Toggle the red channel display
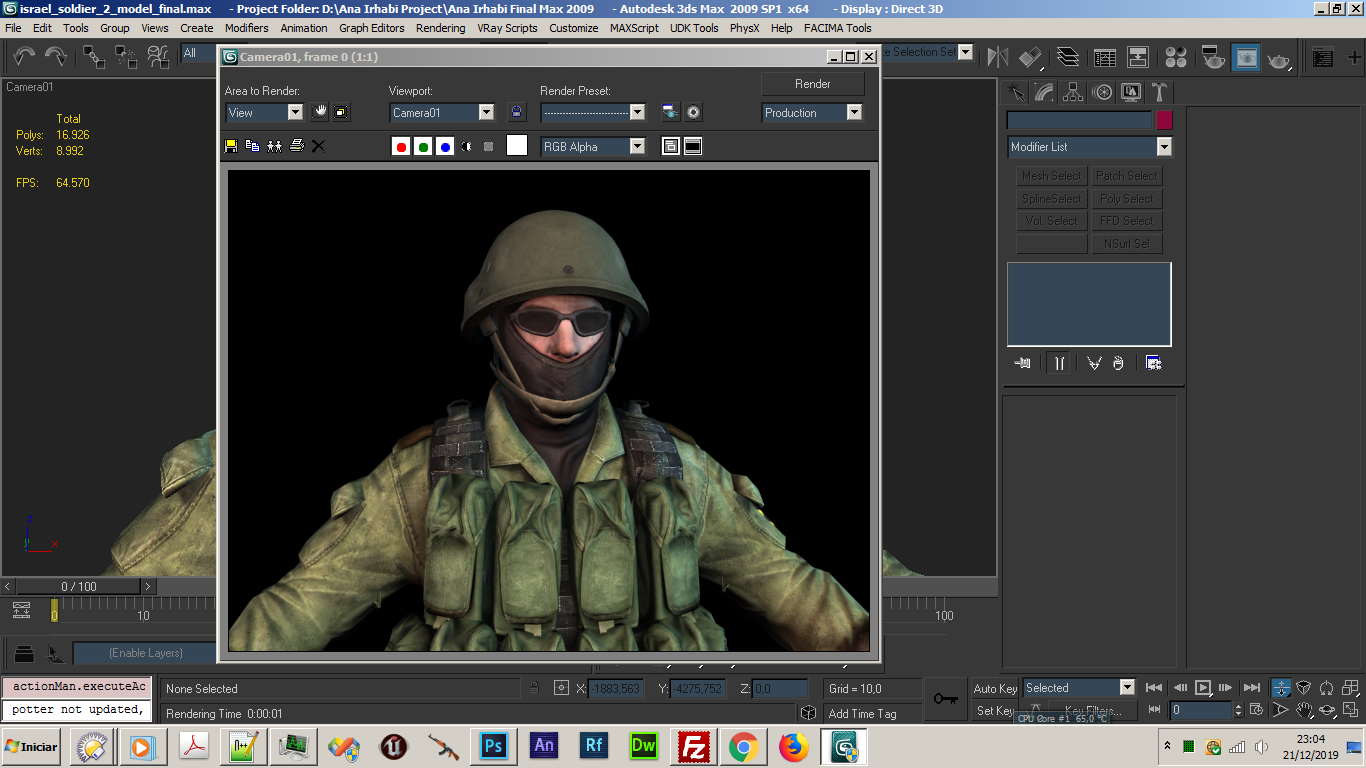 pos(401,147)
